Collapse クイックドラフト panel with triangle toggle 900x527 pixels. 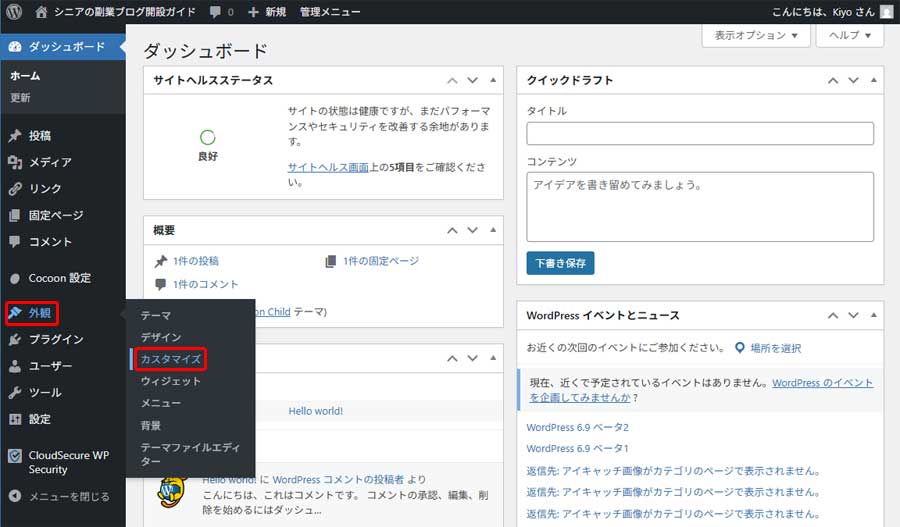[874, 80]
